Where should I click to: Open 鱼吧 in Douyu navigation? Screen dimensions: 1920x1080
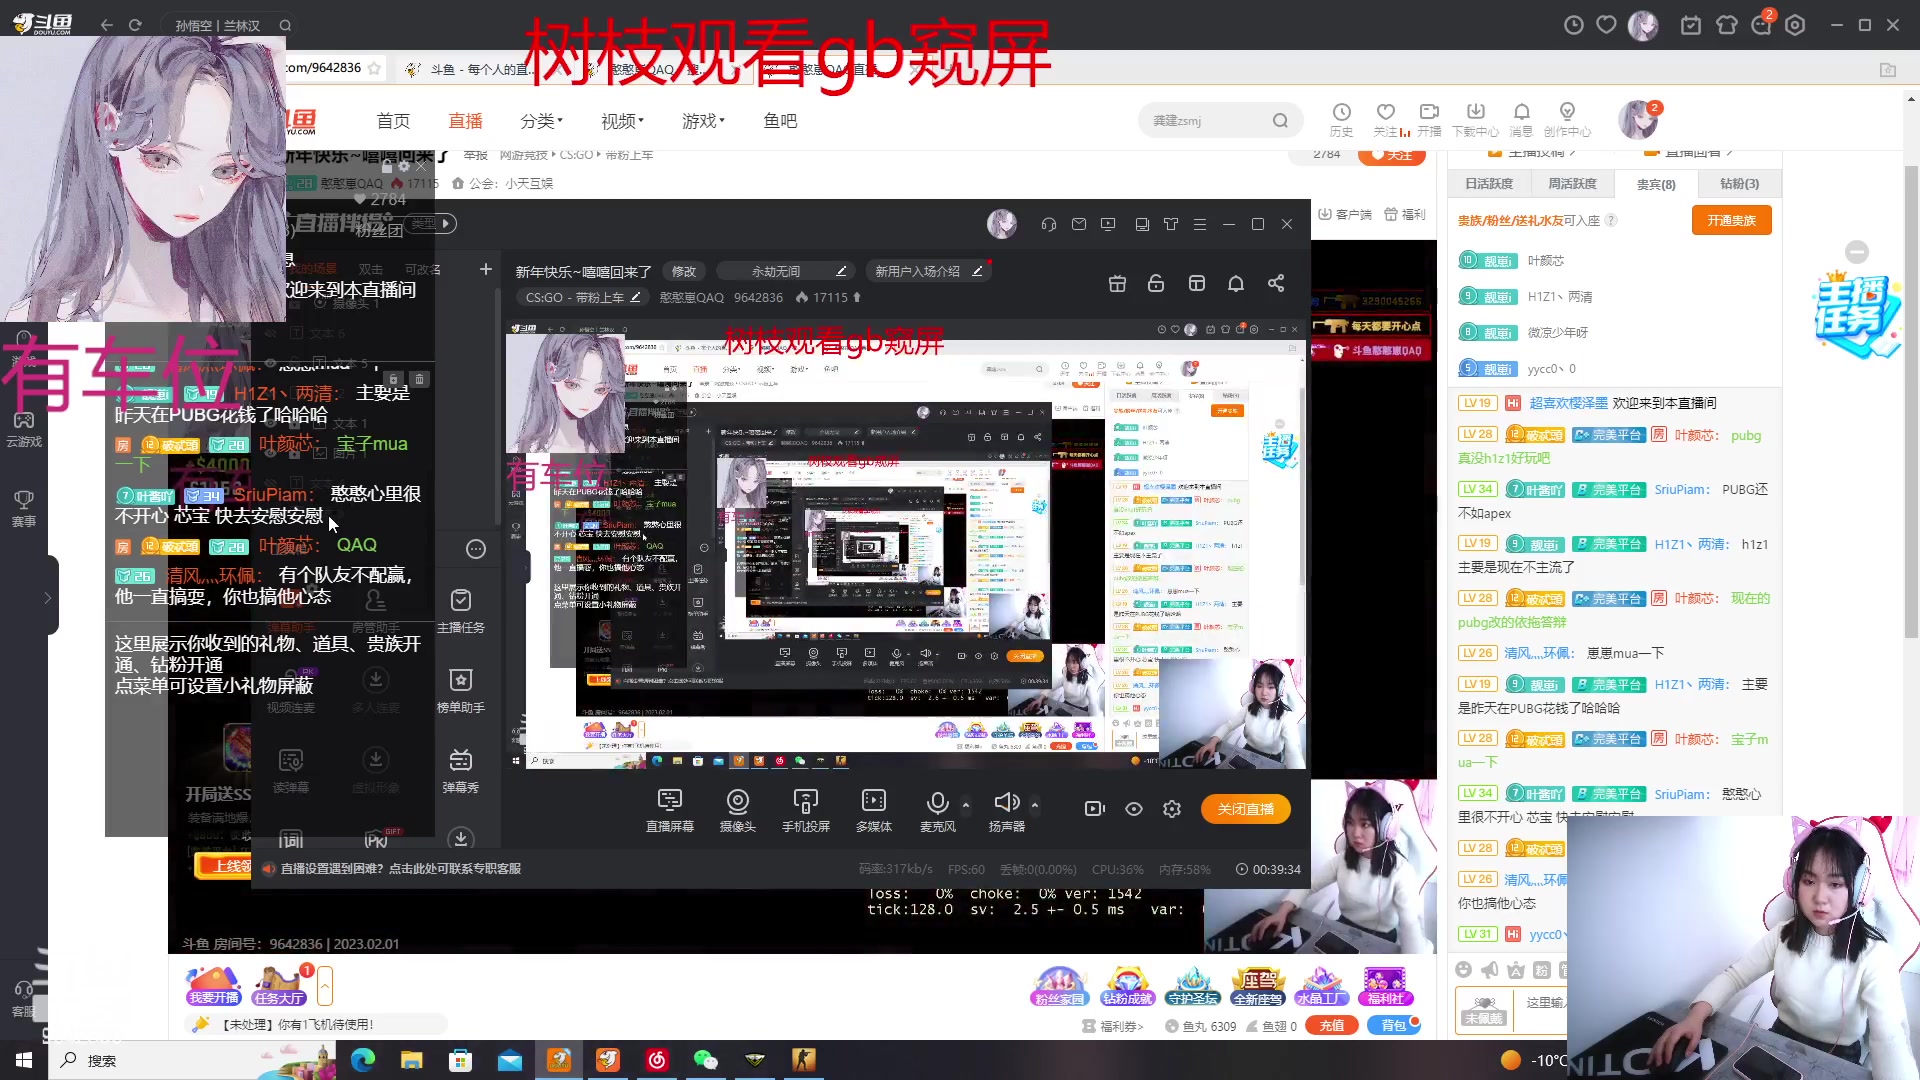point(780,121)
